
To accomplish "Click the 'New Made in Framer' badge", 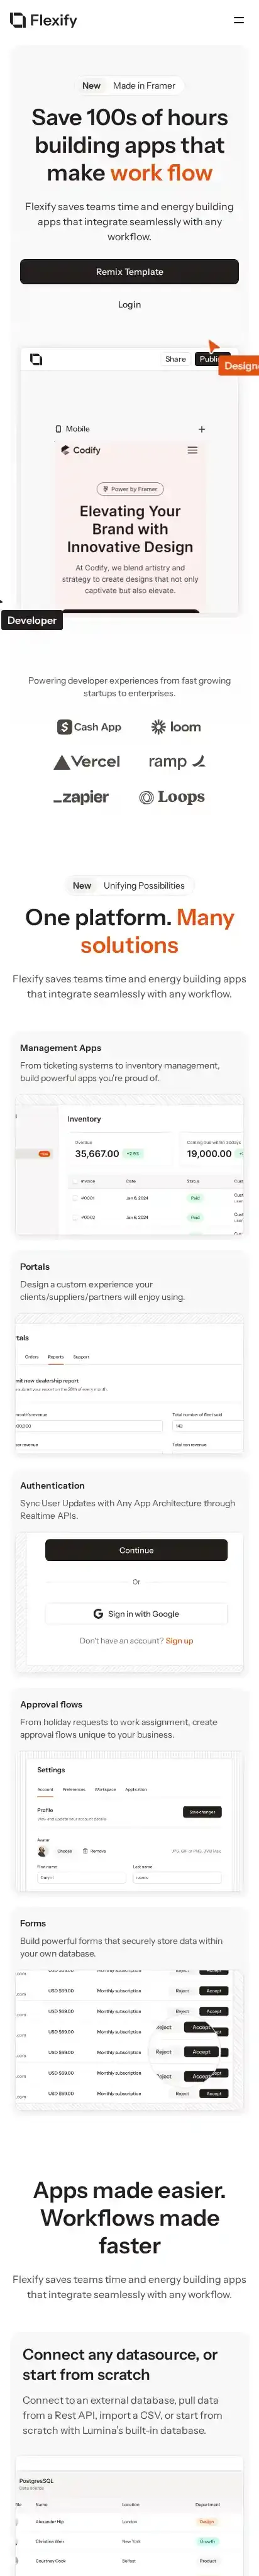I will (129, 86).
